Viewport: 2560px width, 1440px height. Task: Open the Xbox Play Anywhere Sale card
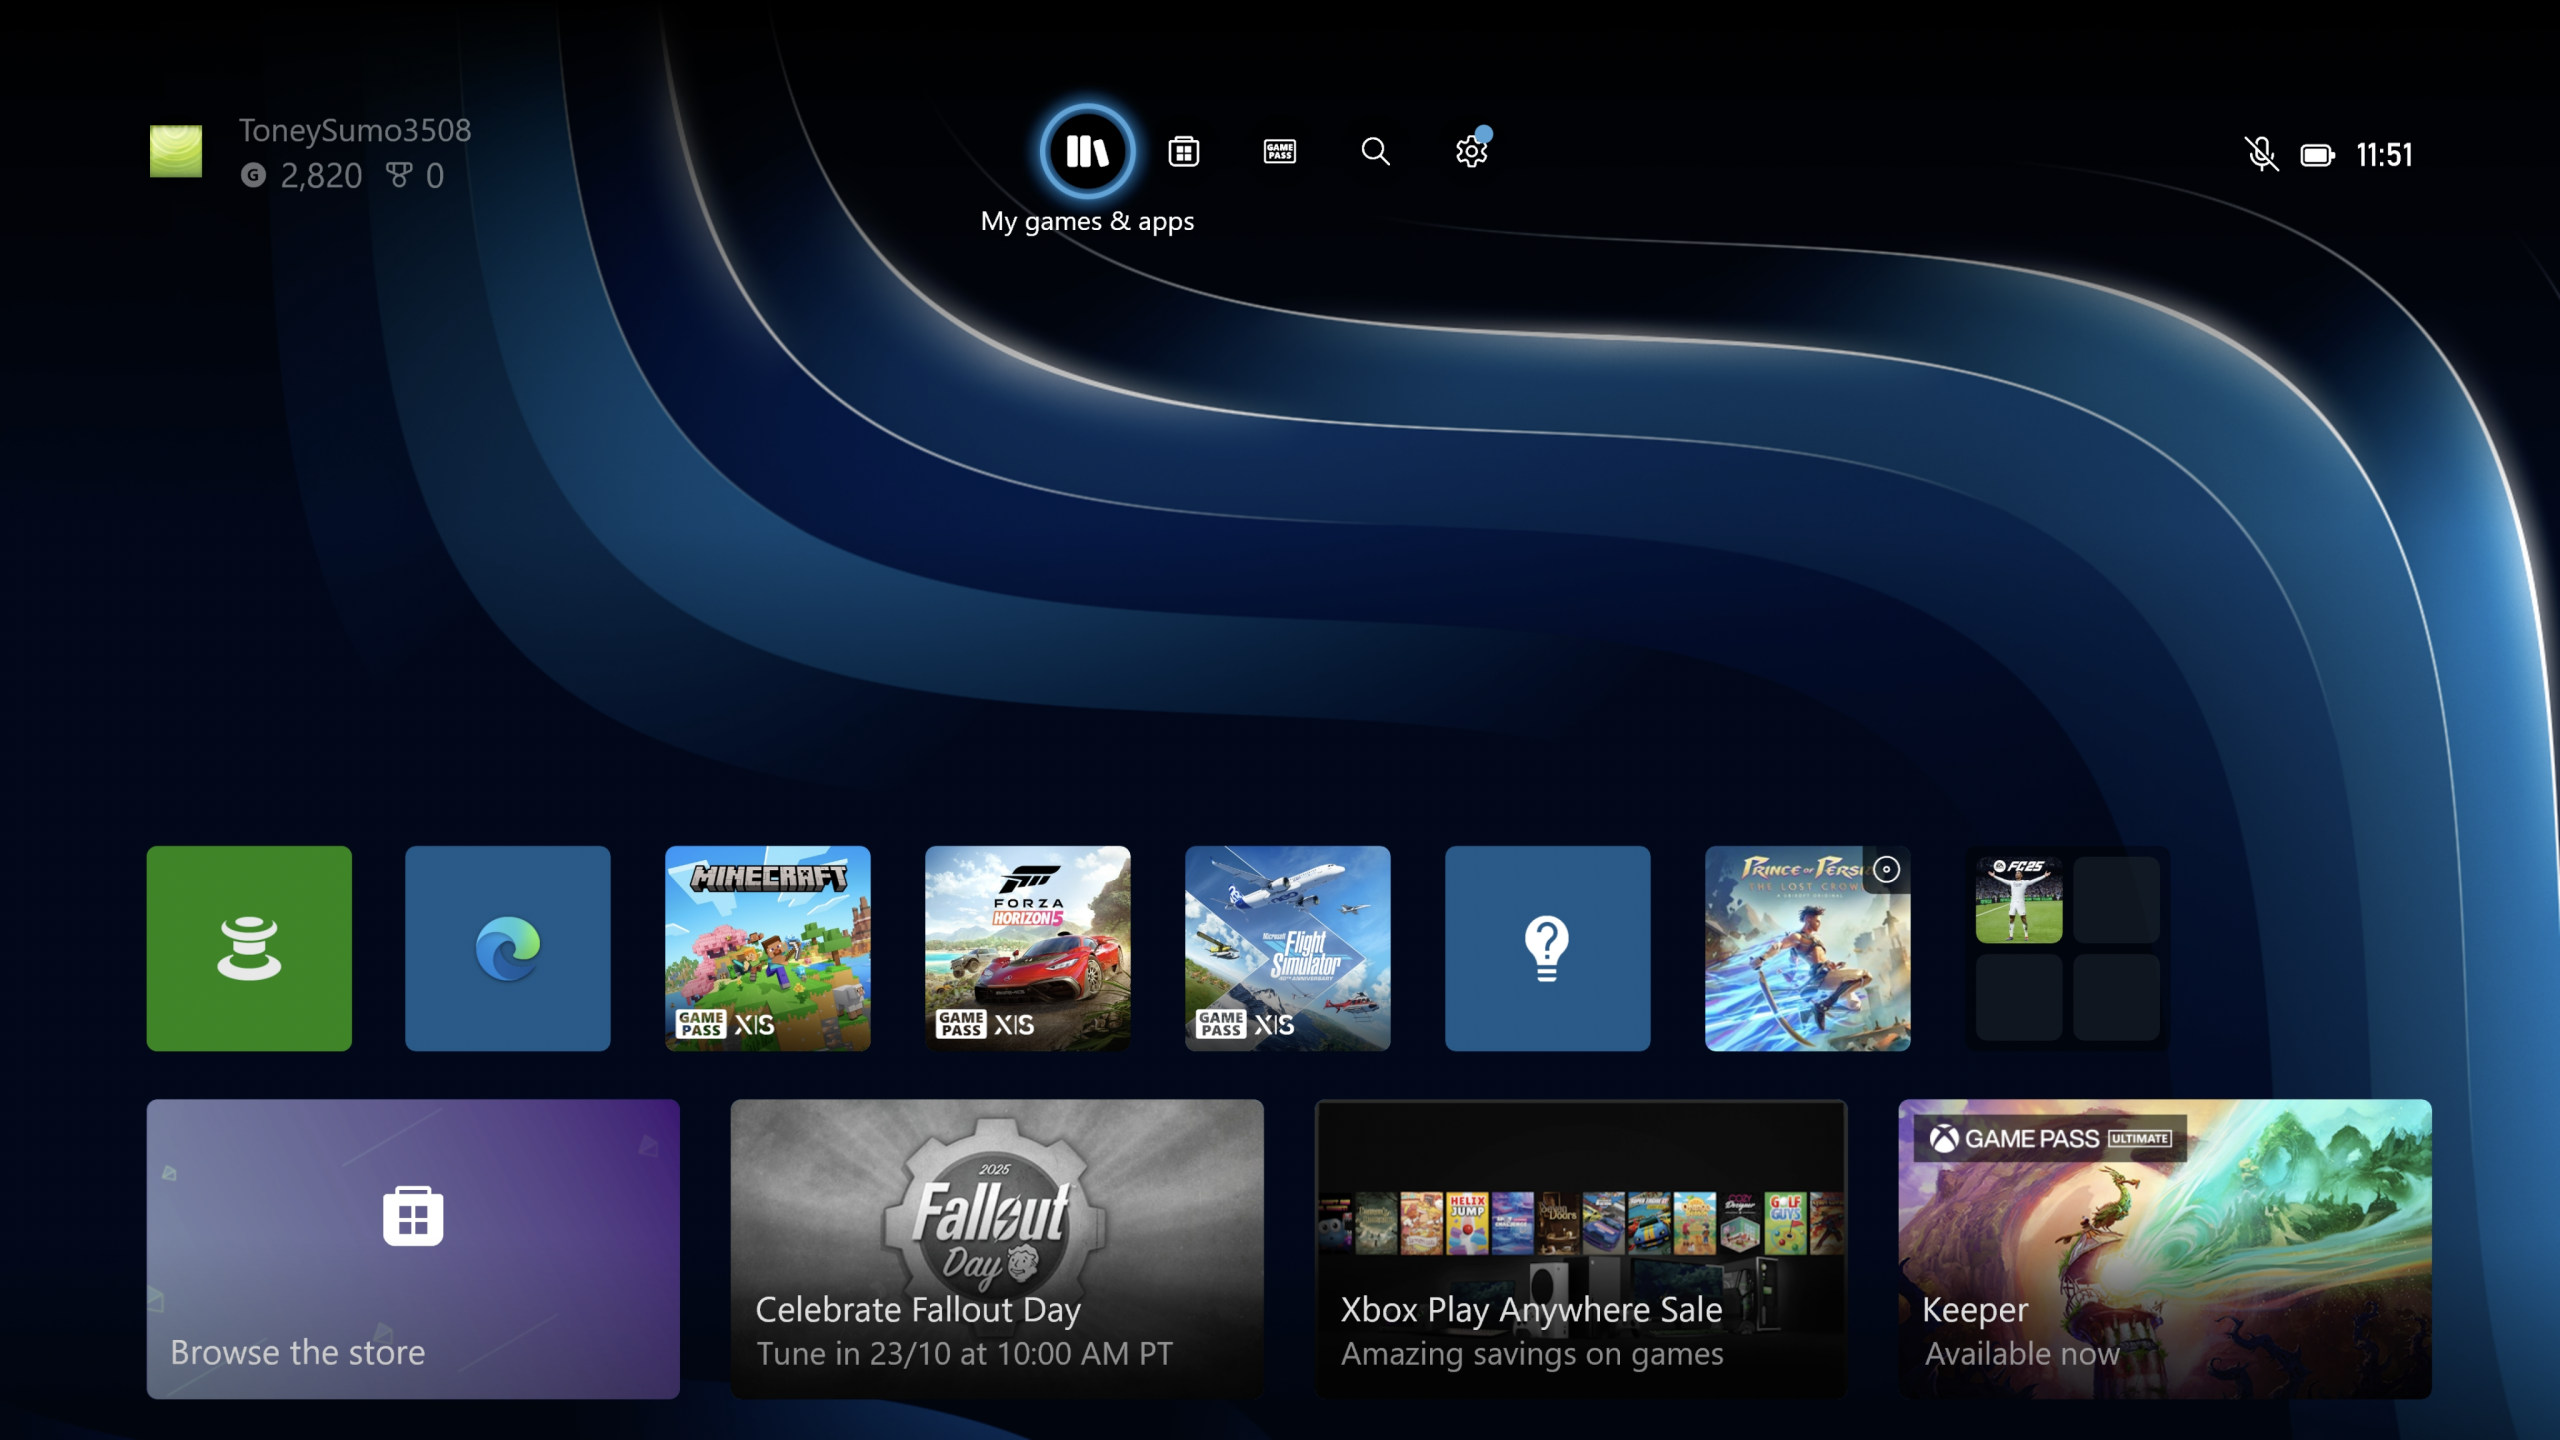click(x=1581, y=1249)
